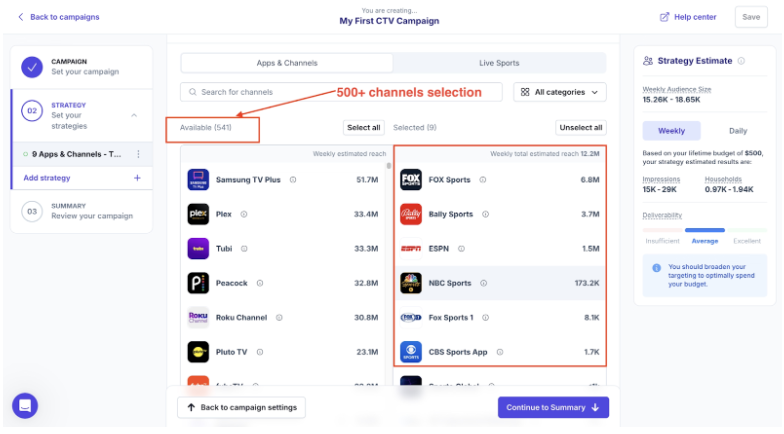The width and height of the screenshot is (784, 434).
Task: Open info icon next to Pluto TV
Action: [x=260, y=352]
